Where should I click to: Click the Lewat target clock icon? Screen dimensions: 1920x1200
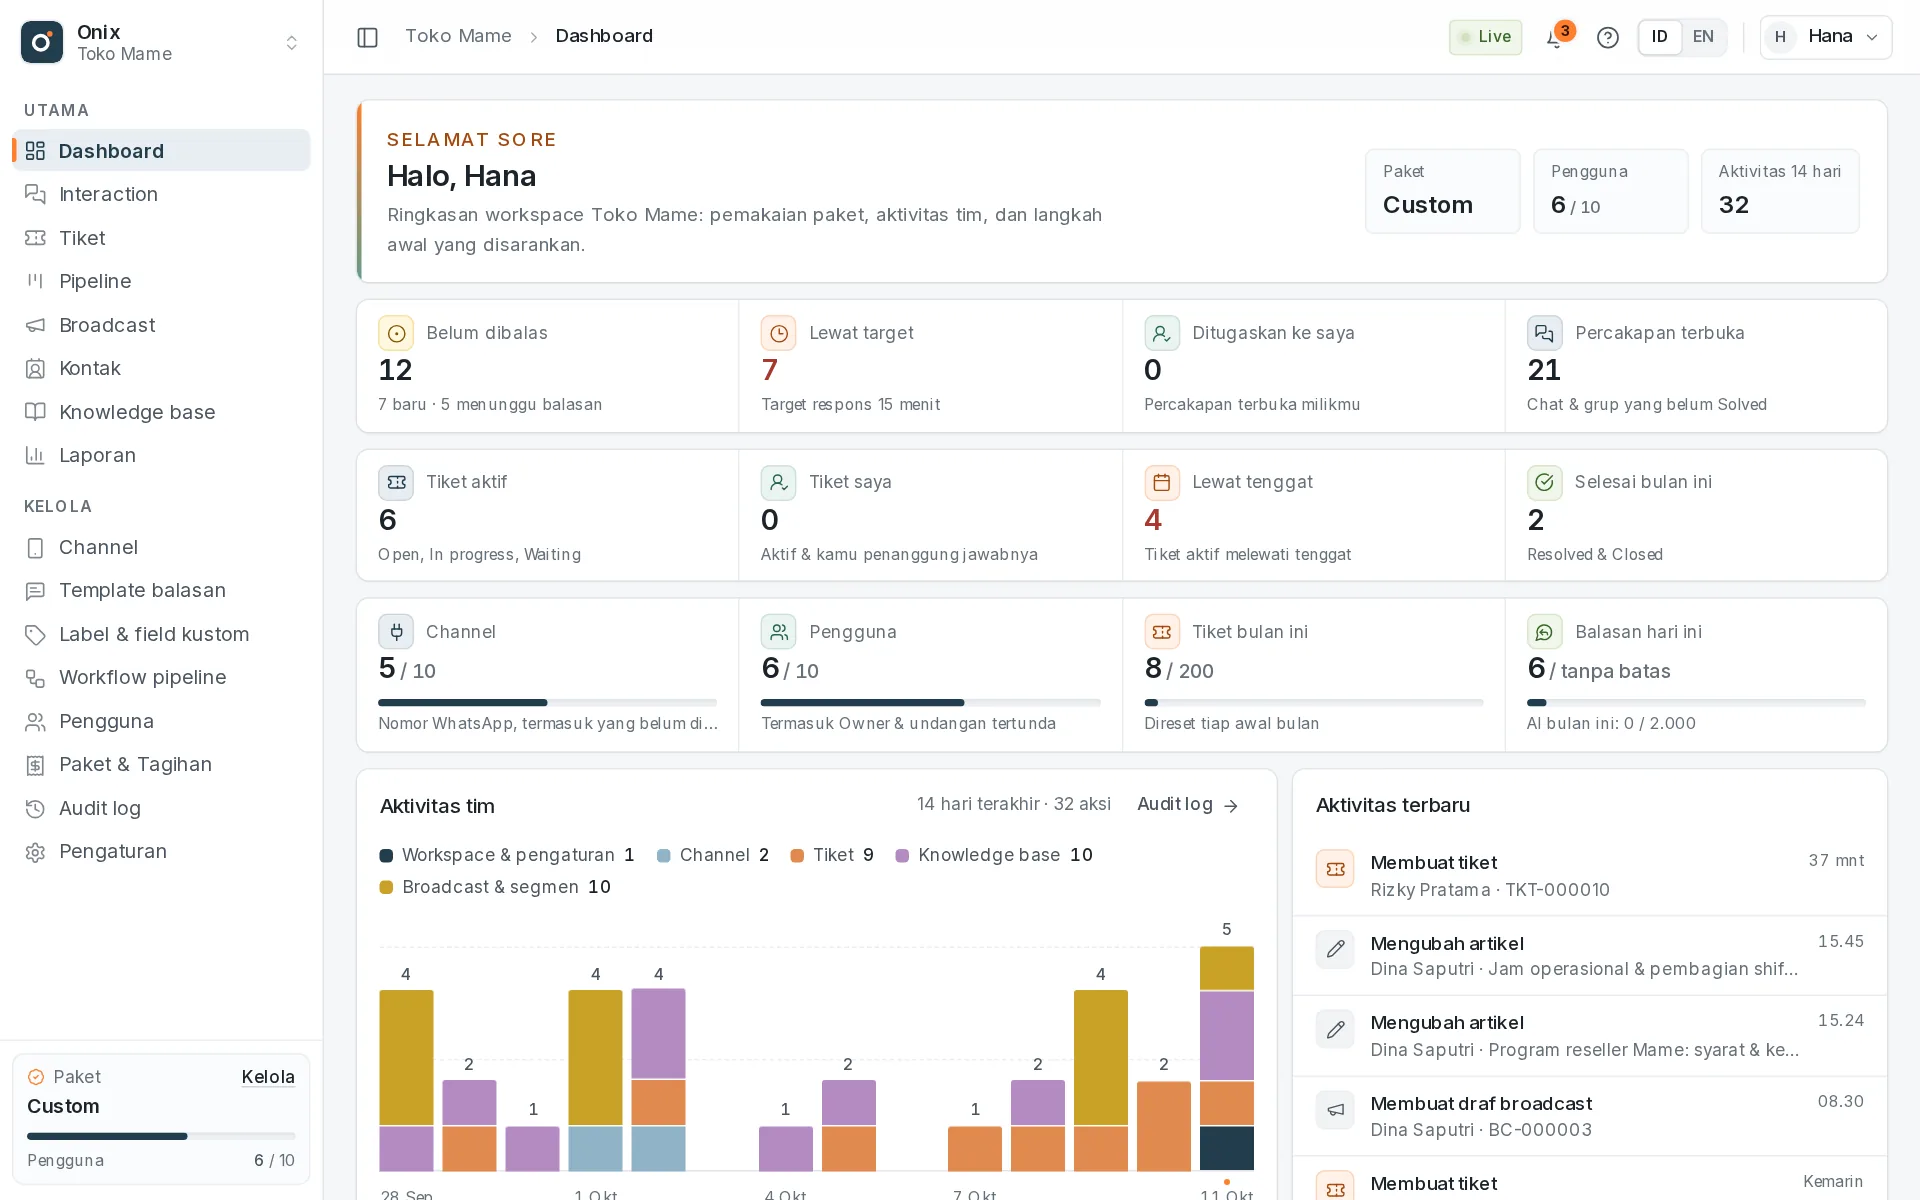tap(779, 333)
